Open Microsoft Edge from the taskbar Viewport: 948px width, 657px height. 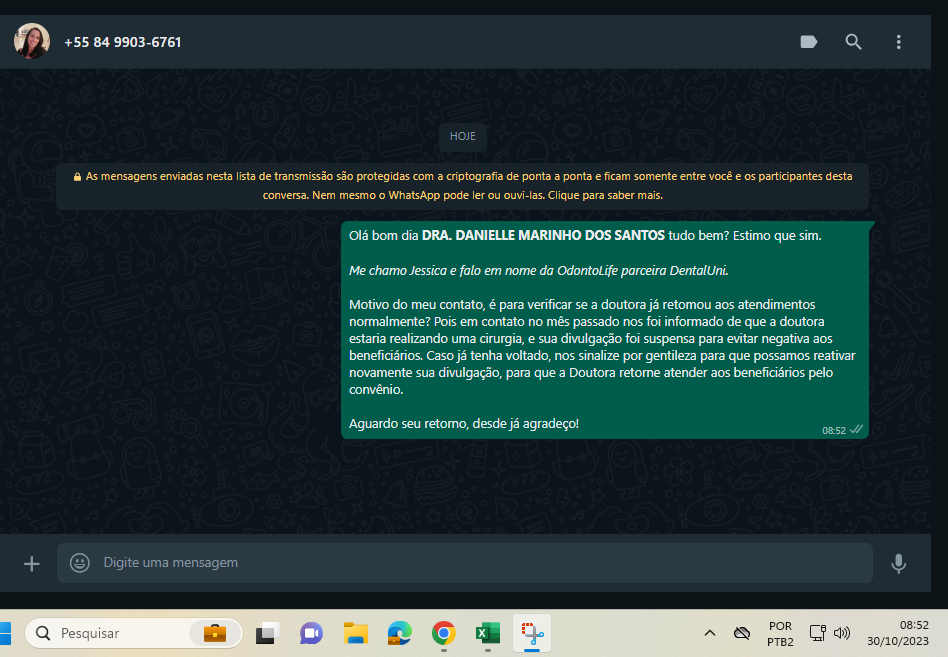pos(400,633)
